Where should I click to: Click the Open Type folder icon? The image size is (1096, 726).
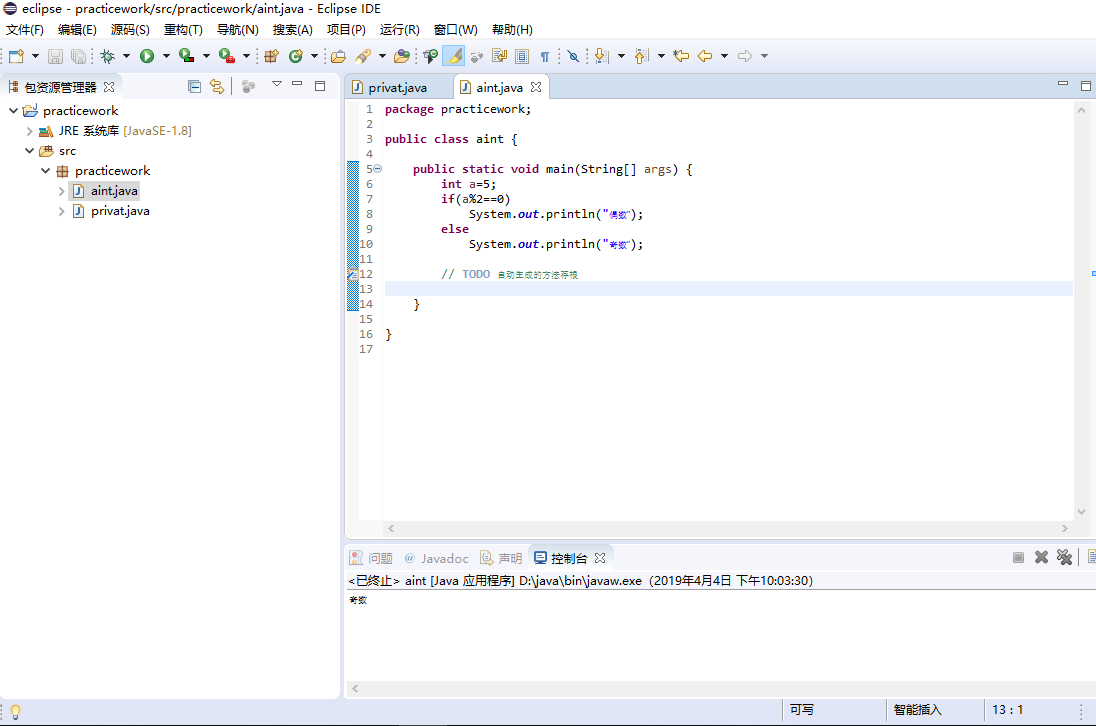point(338,56)
